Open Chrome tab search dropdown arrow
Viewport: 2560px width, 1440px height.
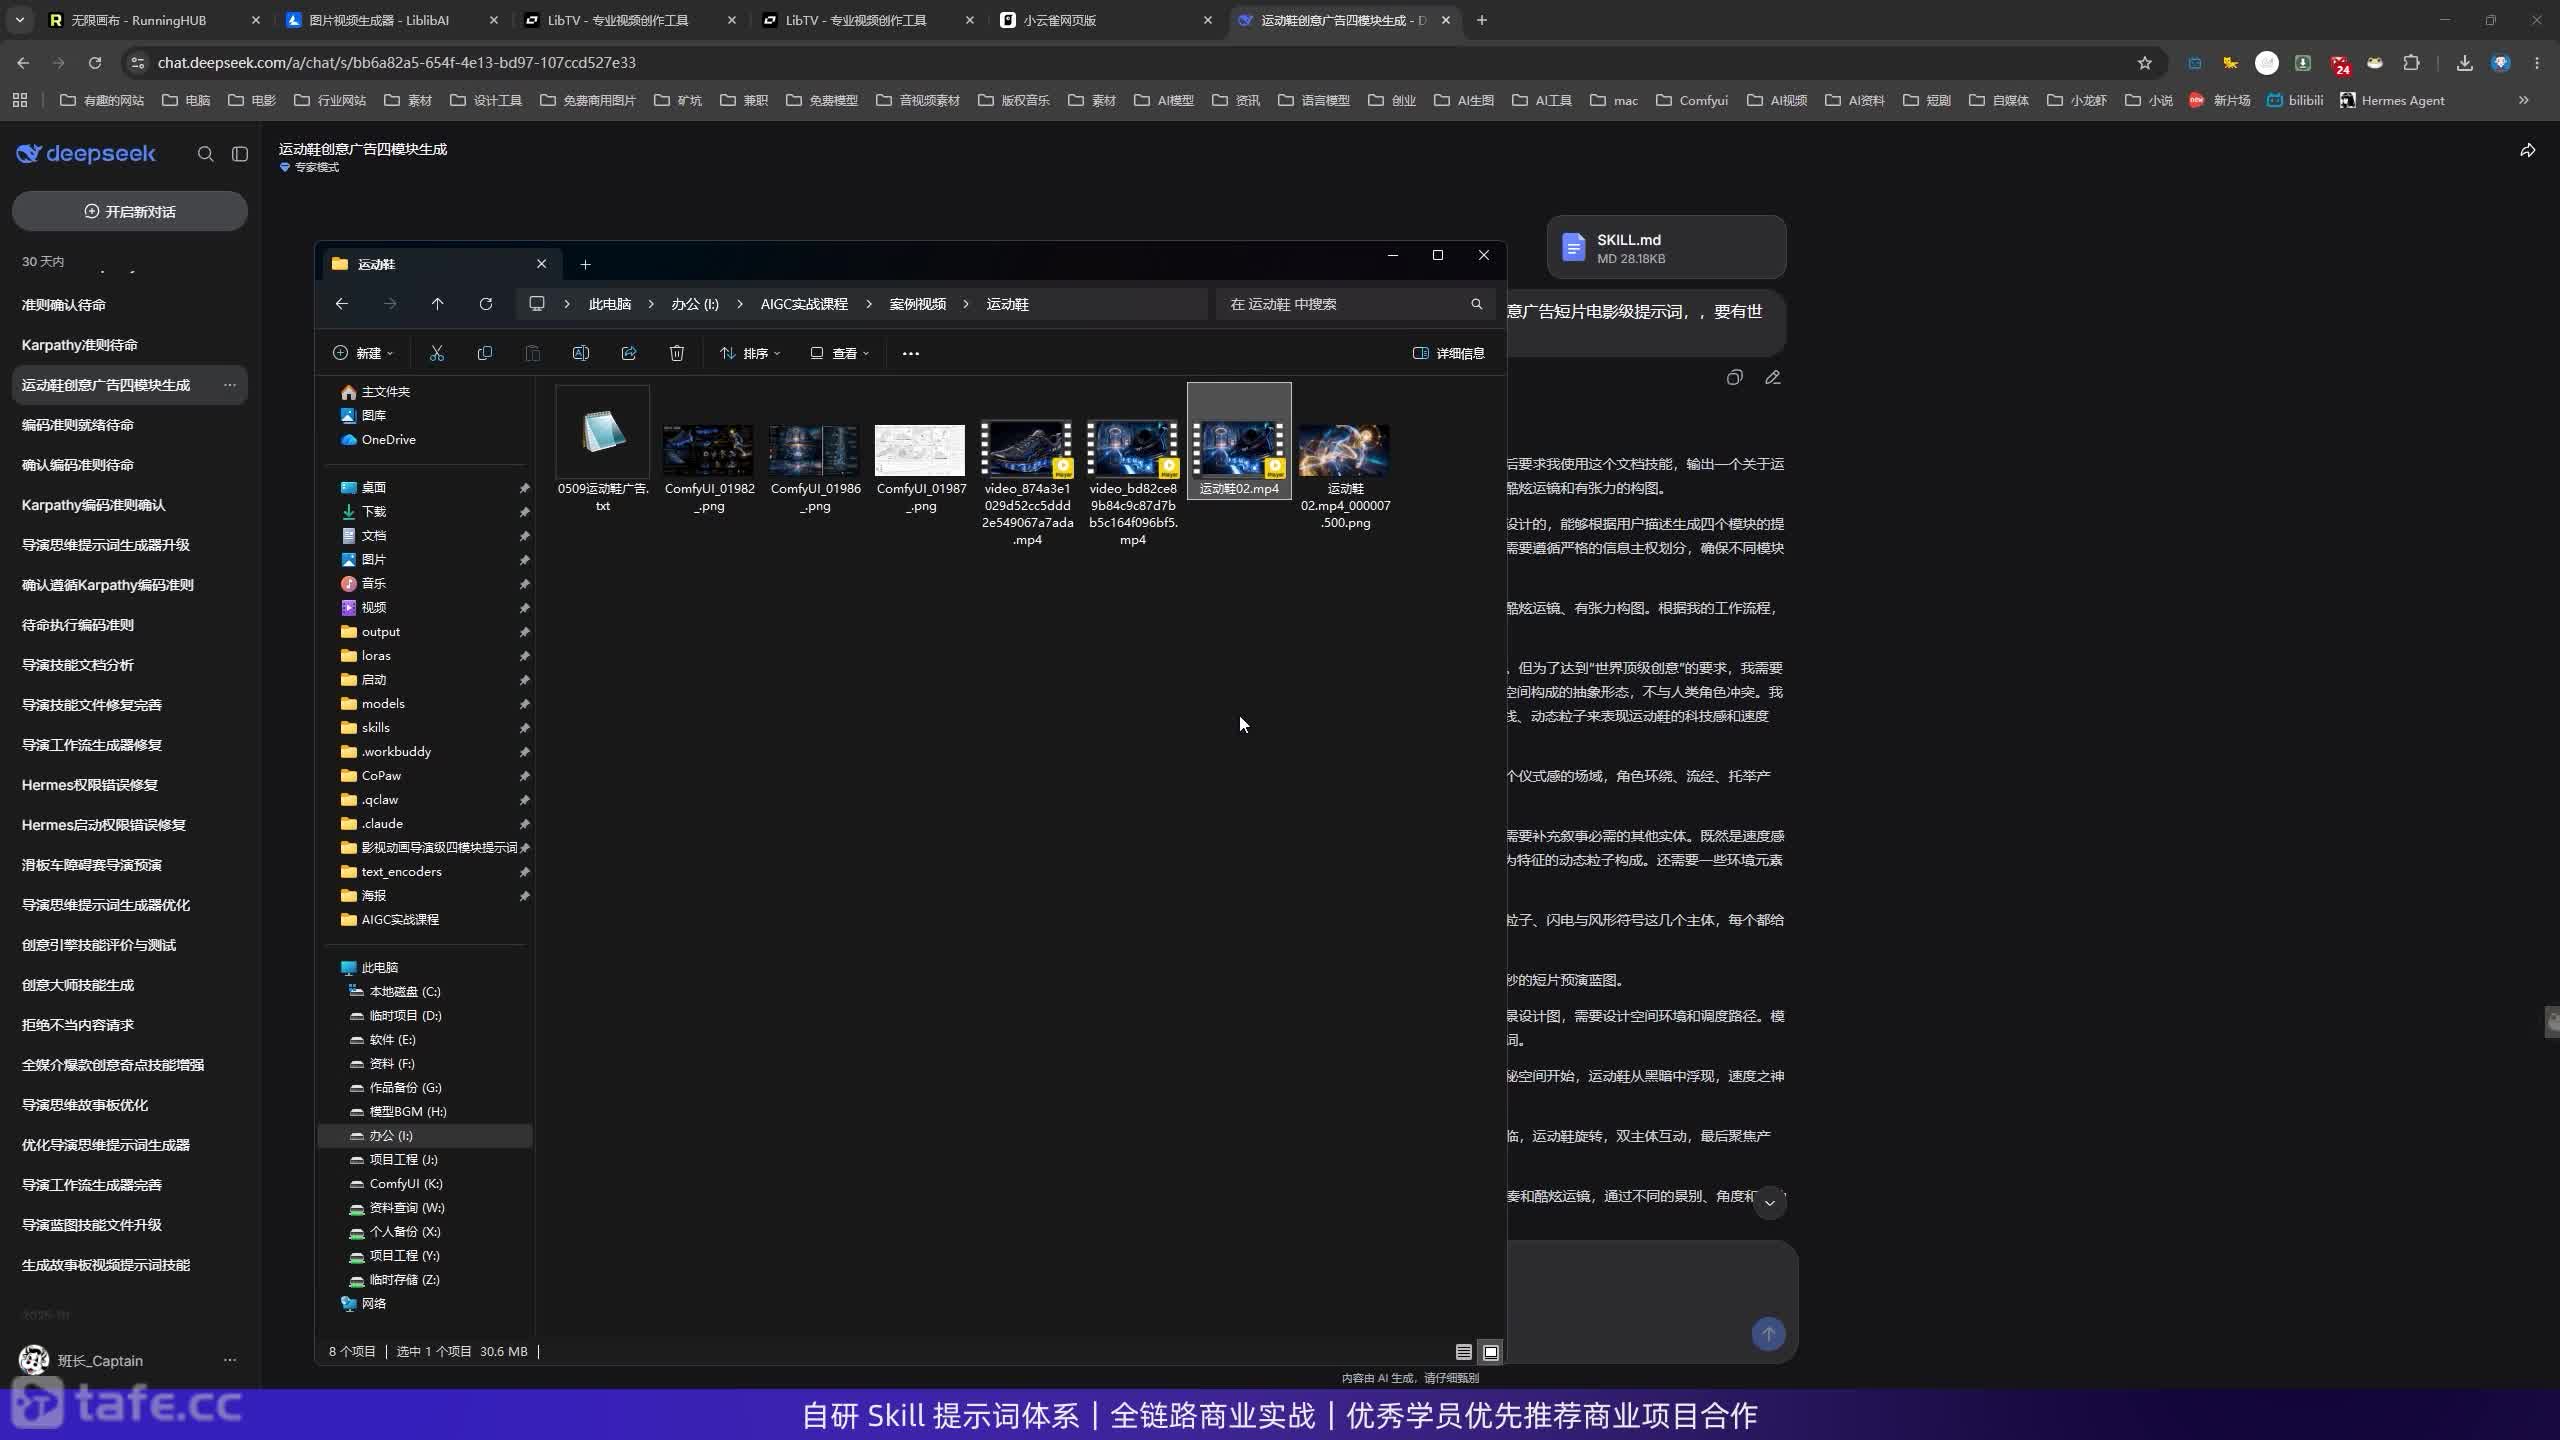click(19, 20)
